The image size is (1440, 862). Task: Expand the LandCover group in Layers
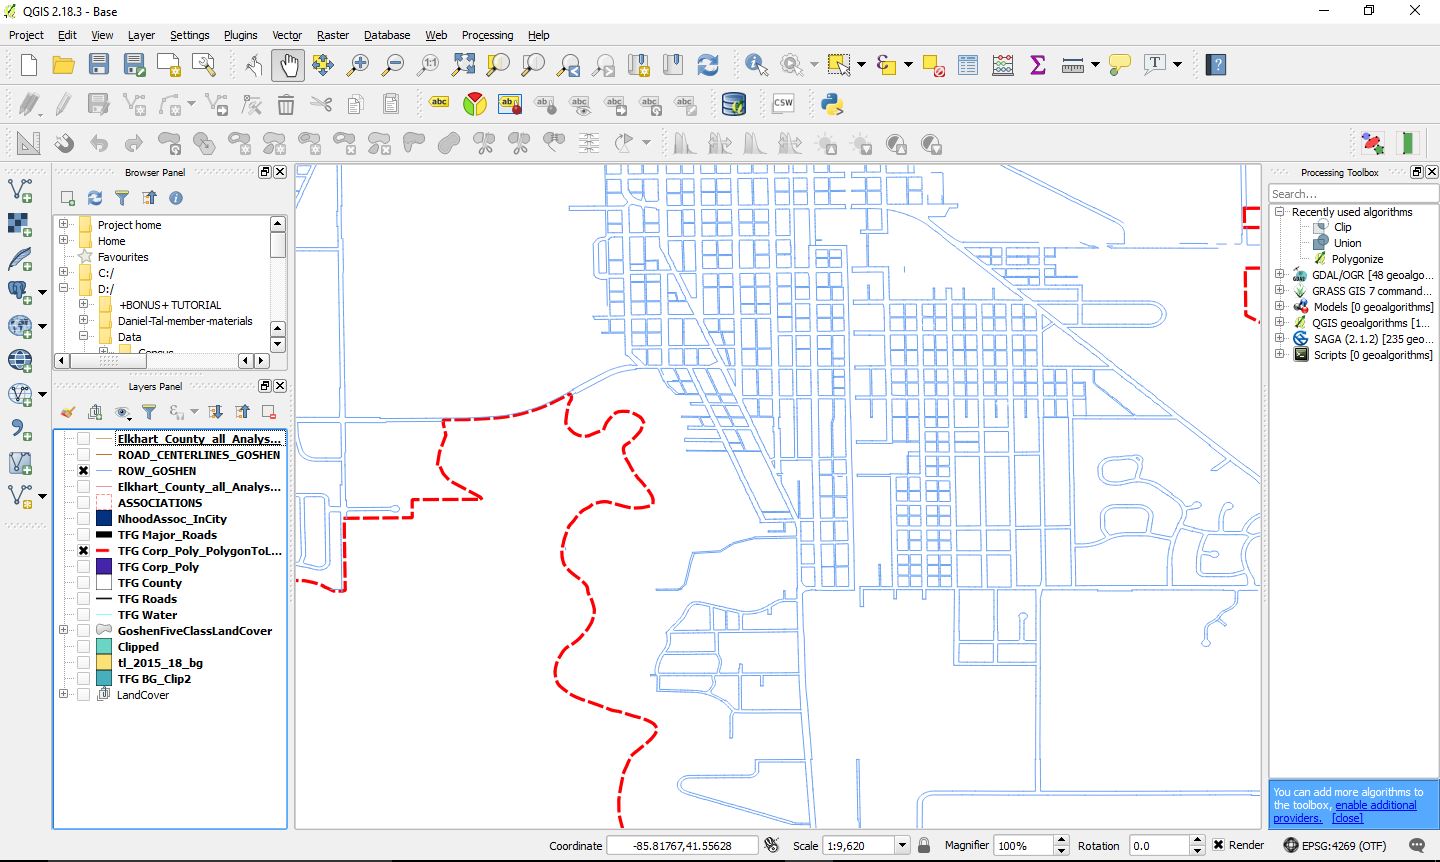64,694
